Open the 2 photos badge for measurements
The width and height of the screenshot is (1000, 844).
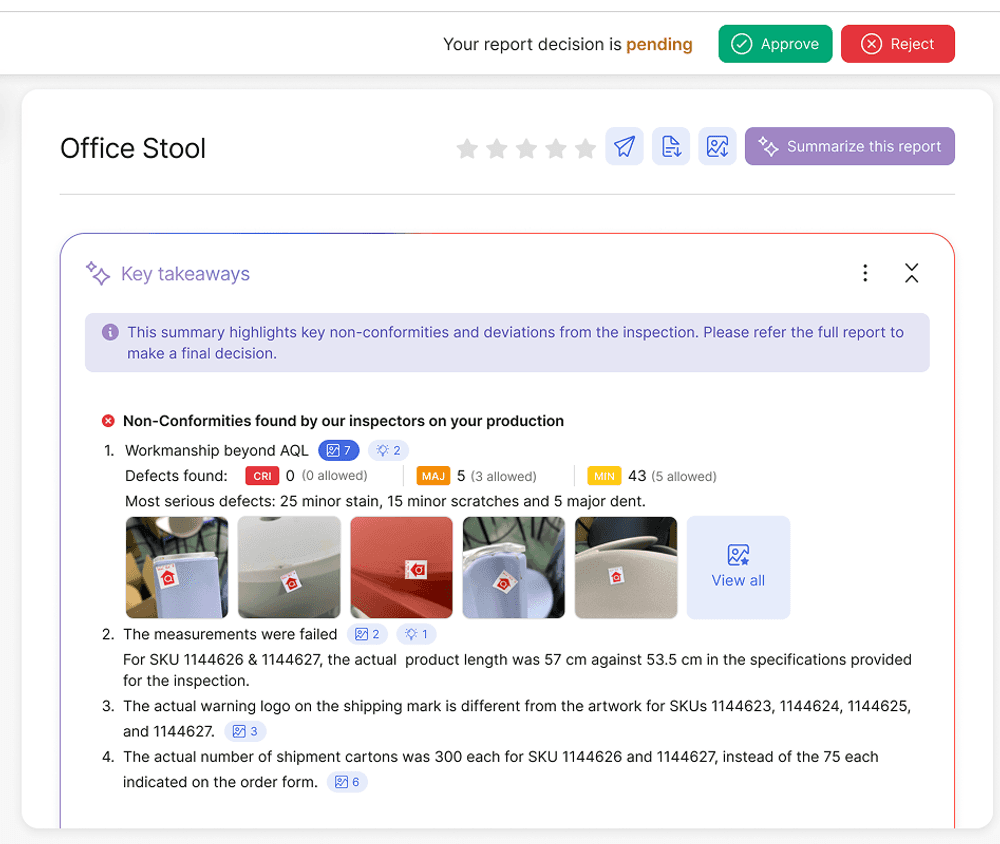(367, 634)
